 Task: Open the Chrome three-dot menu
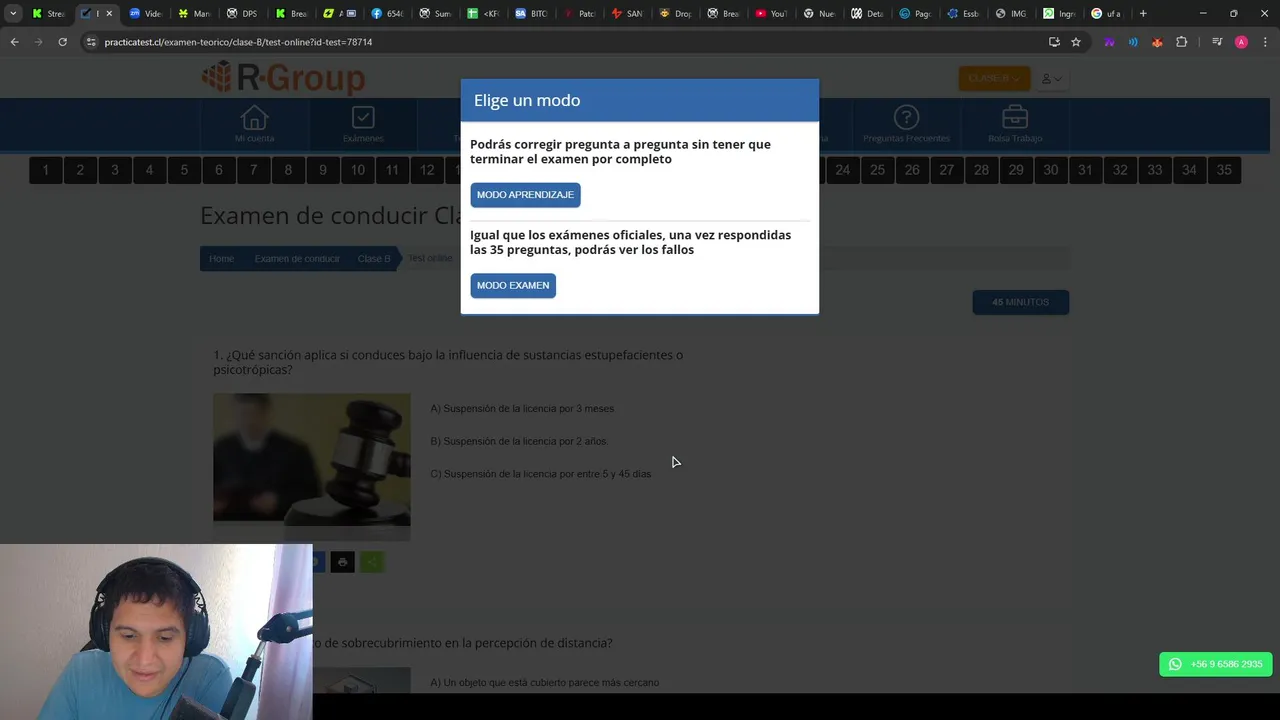click(1265, 42)
